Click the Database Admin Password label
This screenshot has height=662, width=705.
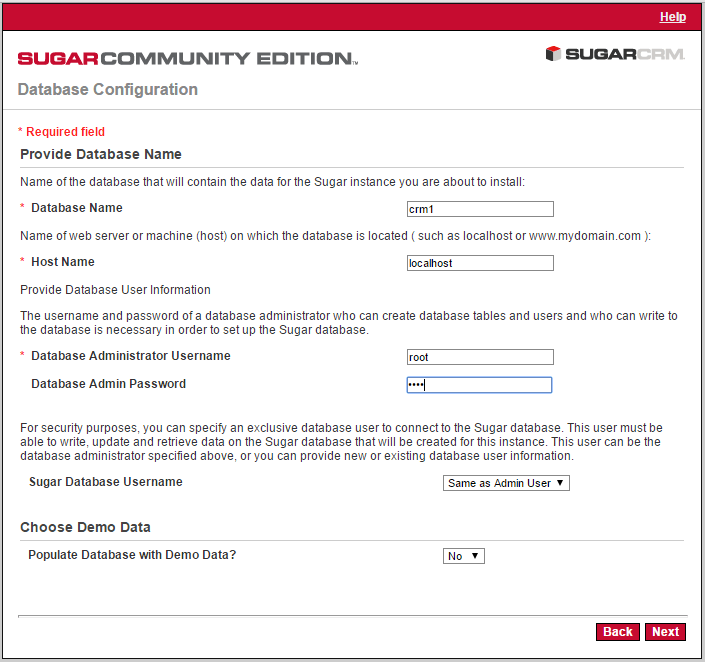coord(108,384)
